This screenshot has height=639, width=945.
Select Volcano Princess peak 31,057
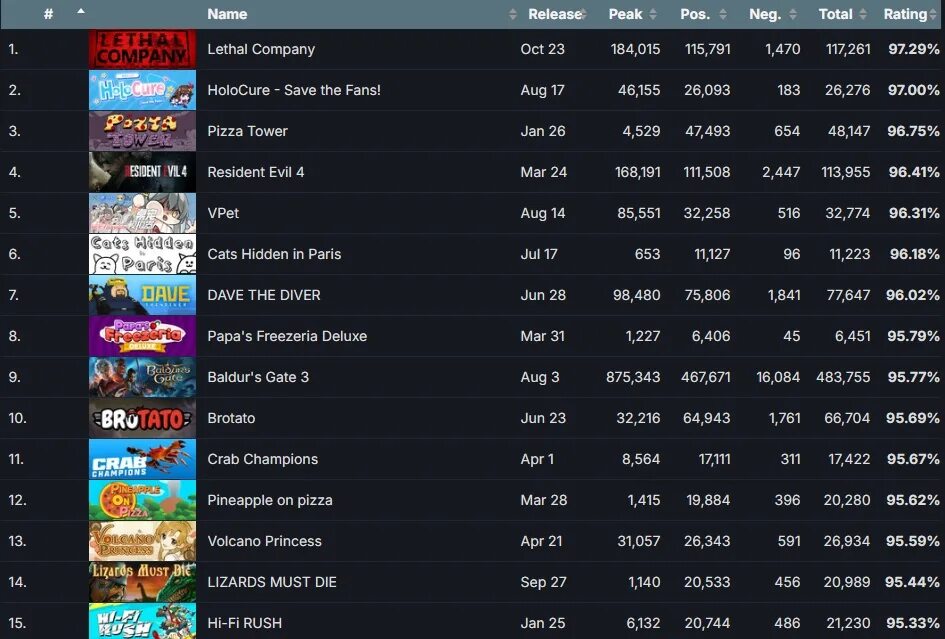click(638, 541)
